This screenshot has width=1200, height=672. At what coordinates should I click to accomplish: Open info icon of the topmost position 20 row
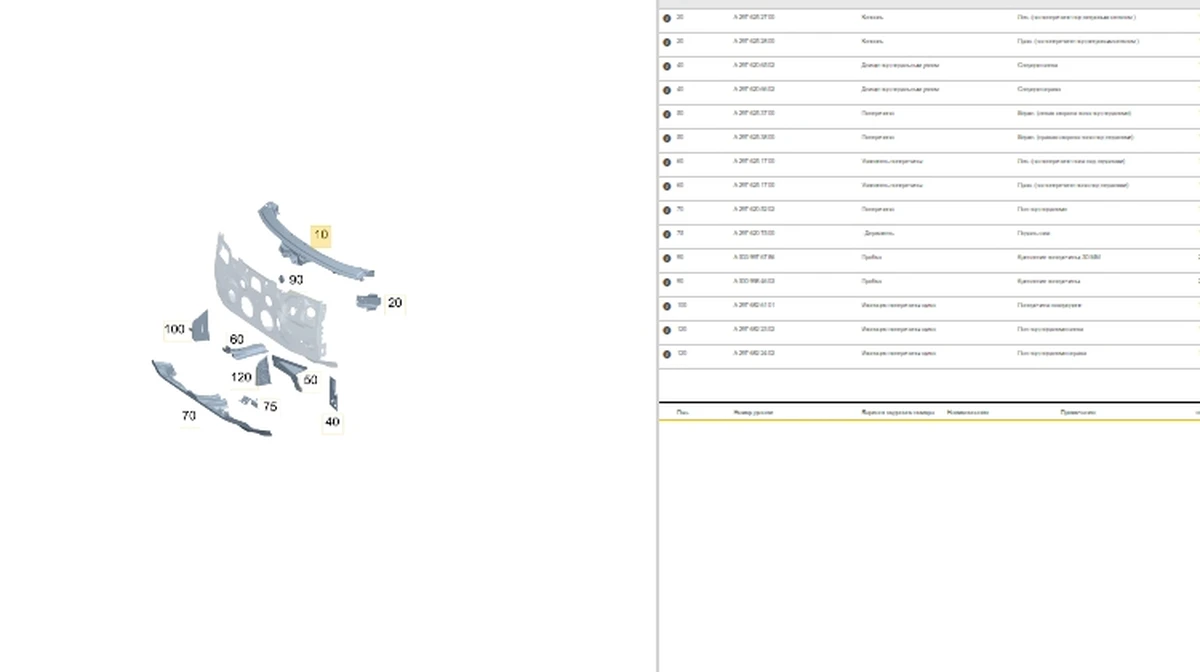point(667,18)
